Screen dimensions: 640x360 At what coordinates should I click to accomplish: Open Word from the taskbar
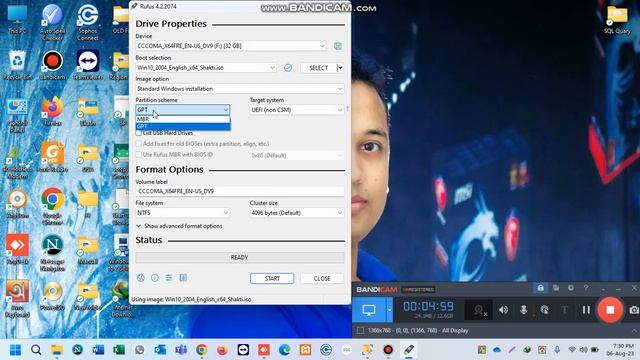98,350
